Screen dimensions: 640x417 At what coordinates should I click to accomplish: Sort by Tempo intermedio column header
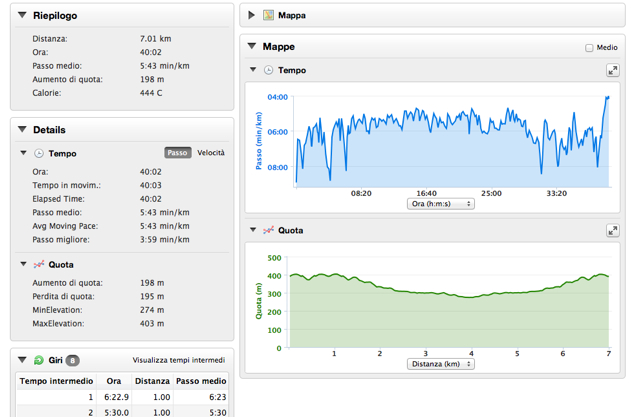coord(56,381)
